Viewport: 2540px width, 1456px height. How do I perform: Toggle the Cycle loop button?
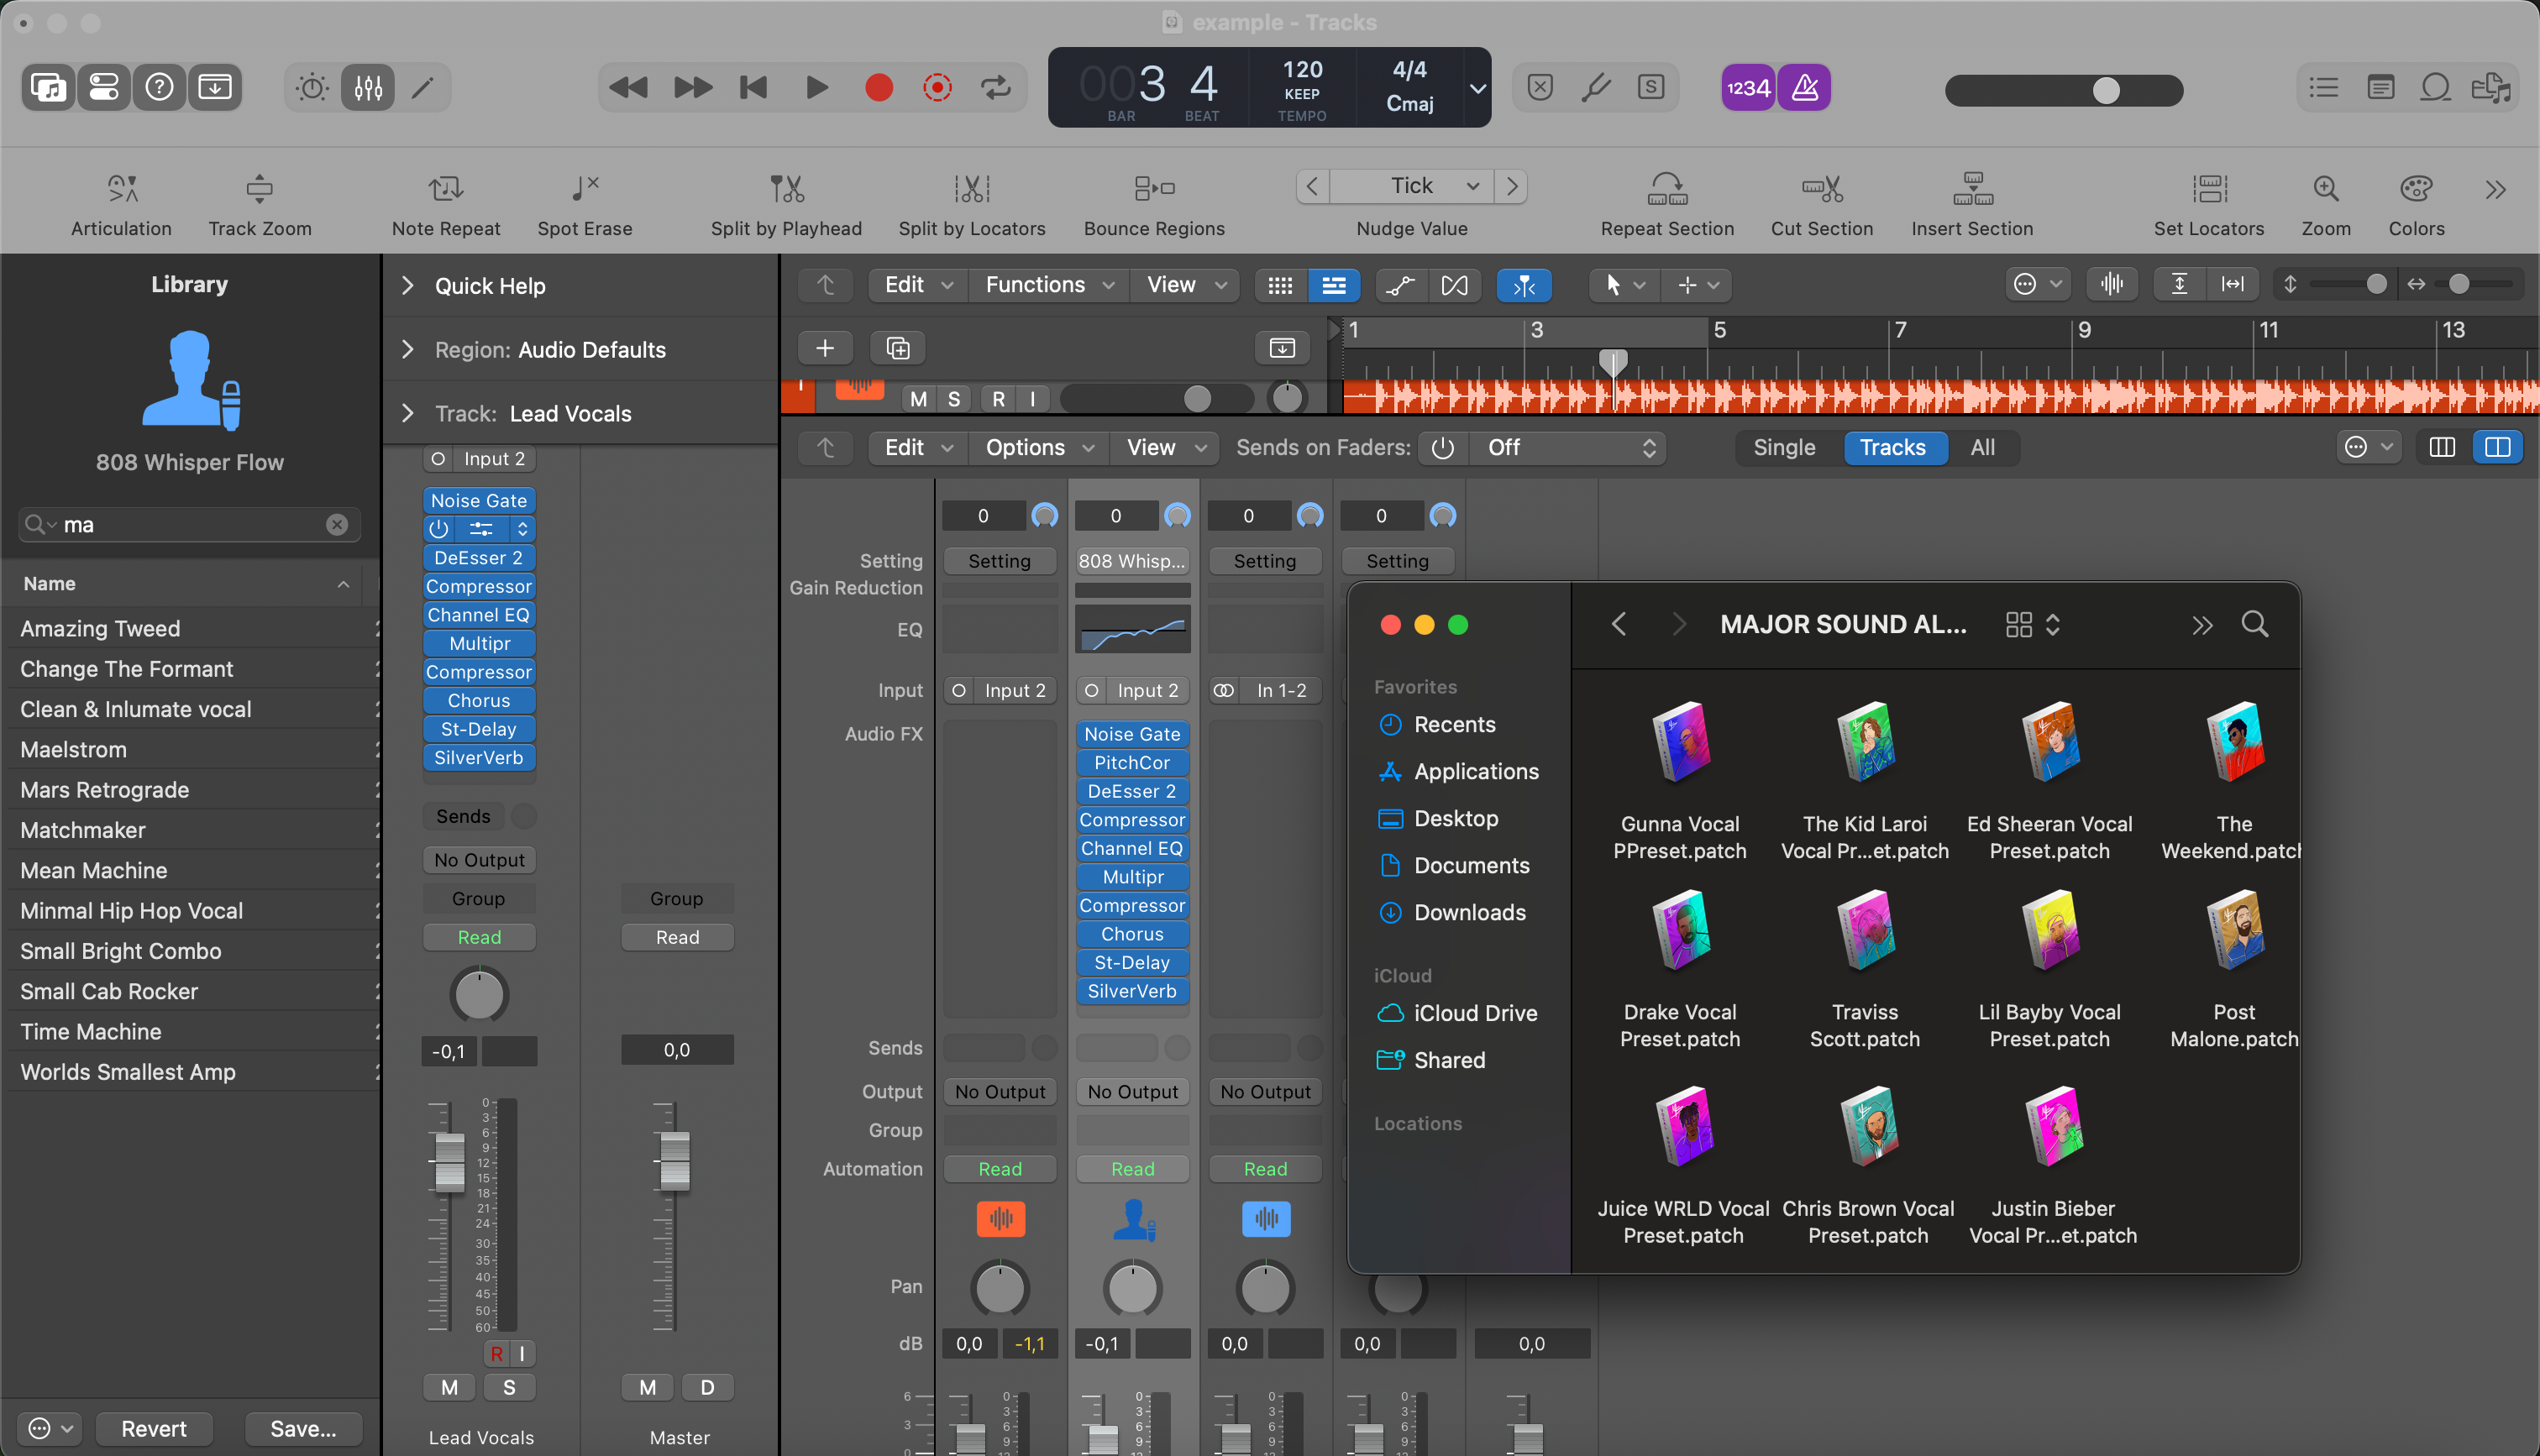click(x=996, y=88)
